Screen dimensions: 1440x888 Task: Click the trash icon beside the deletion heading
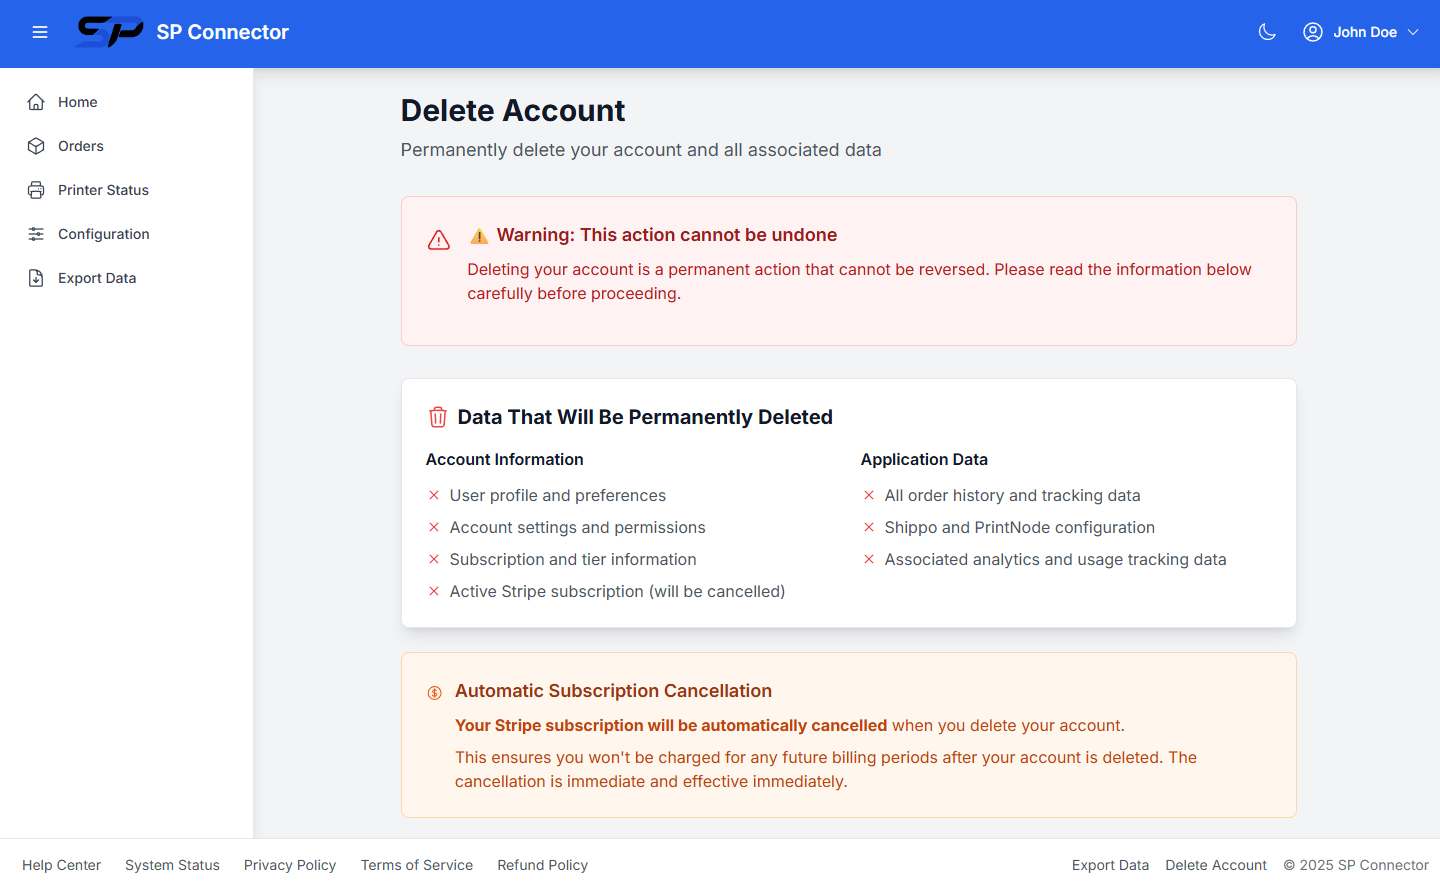[438, 417]
